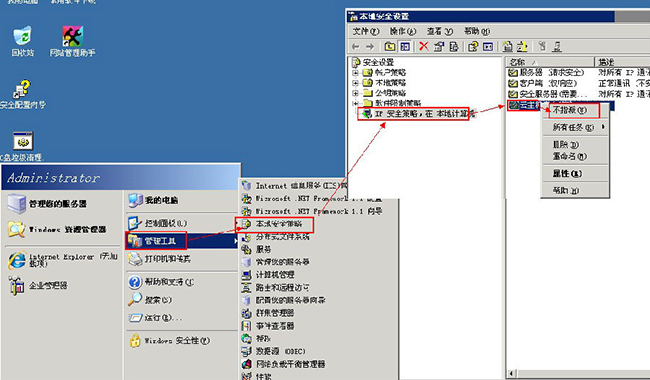650x380 pixels.
Task: Open 路由和远程访问 from submenu
Action: click(276, 287)
